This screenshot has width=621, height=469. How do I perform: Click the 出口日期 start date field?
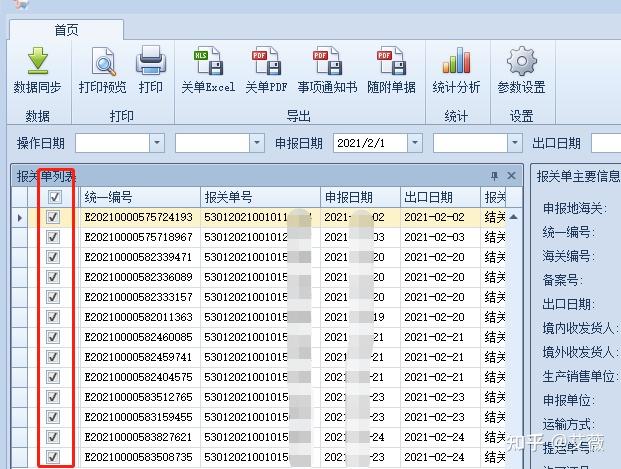(x=606, y=143)
